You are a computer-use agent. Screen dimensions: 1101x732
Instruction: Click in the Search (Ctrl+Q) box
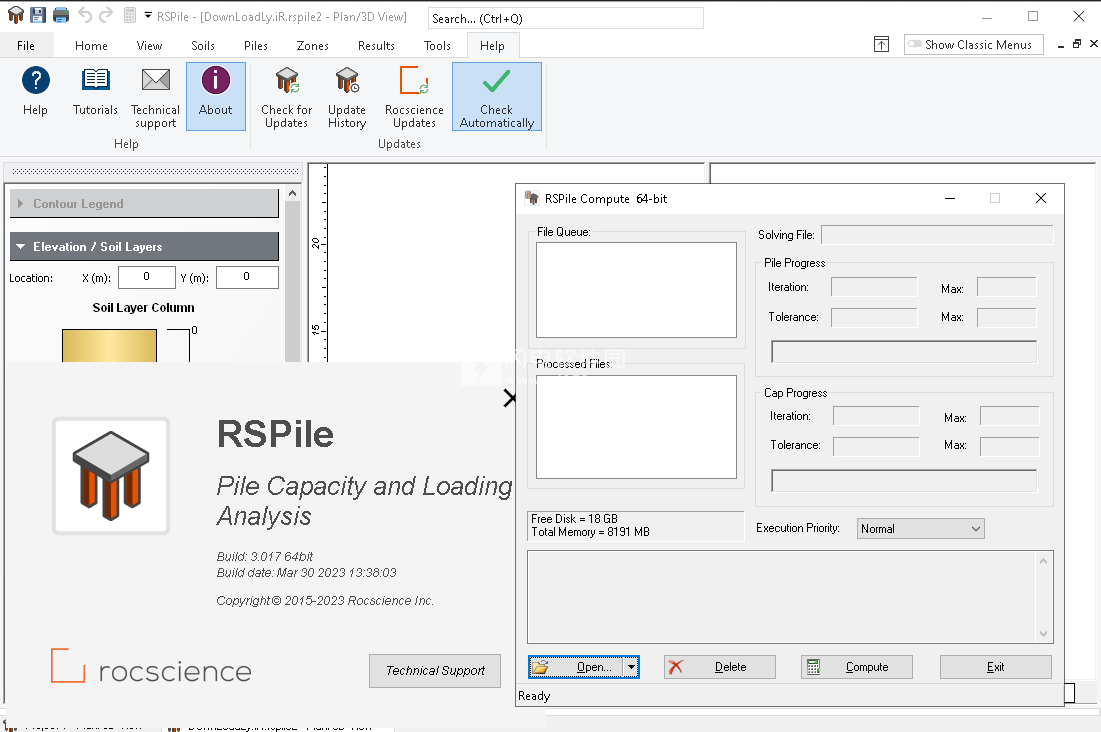[x=565, y=18]
